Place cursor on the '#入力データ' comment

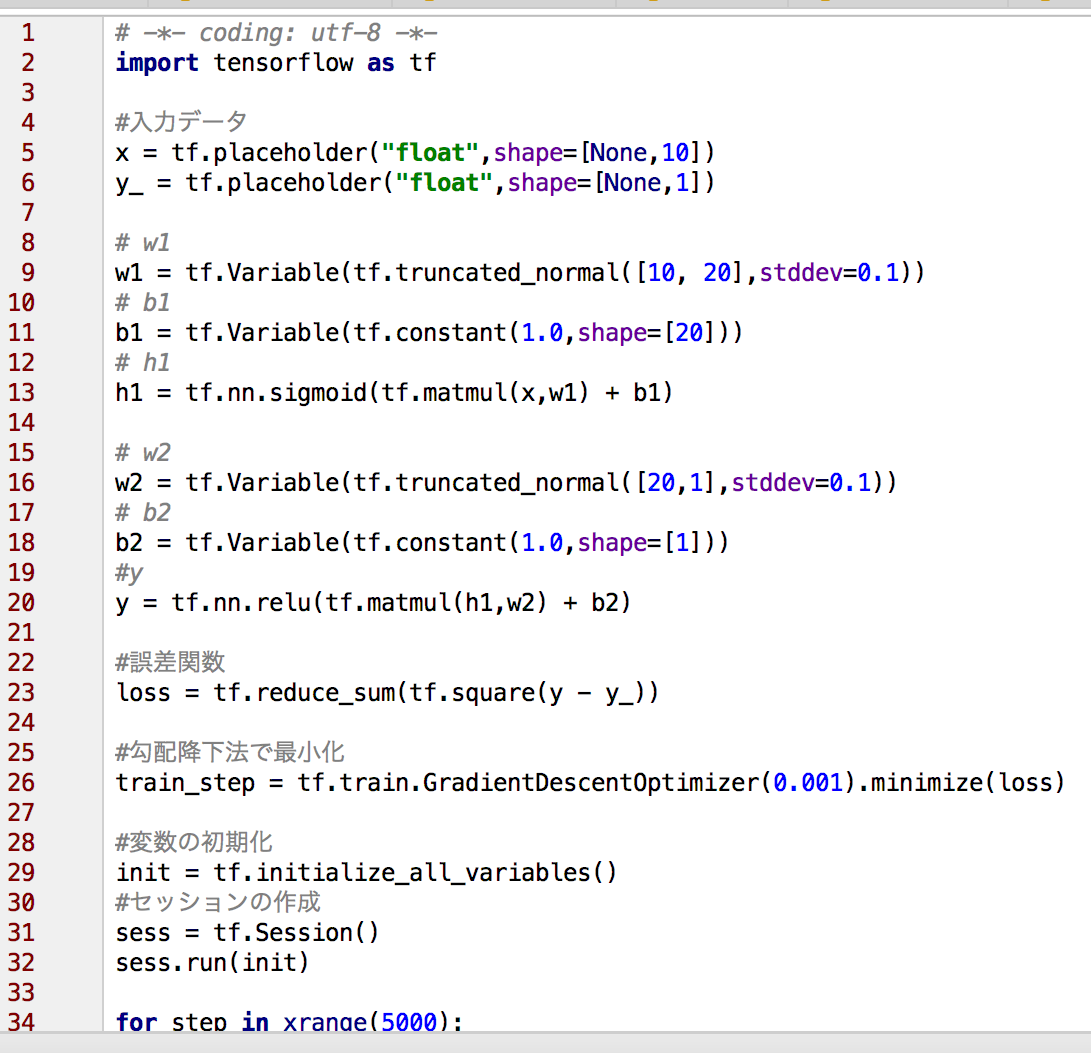181,122
